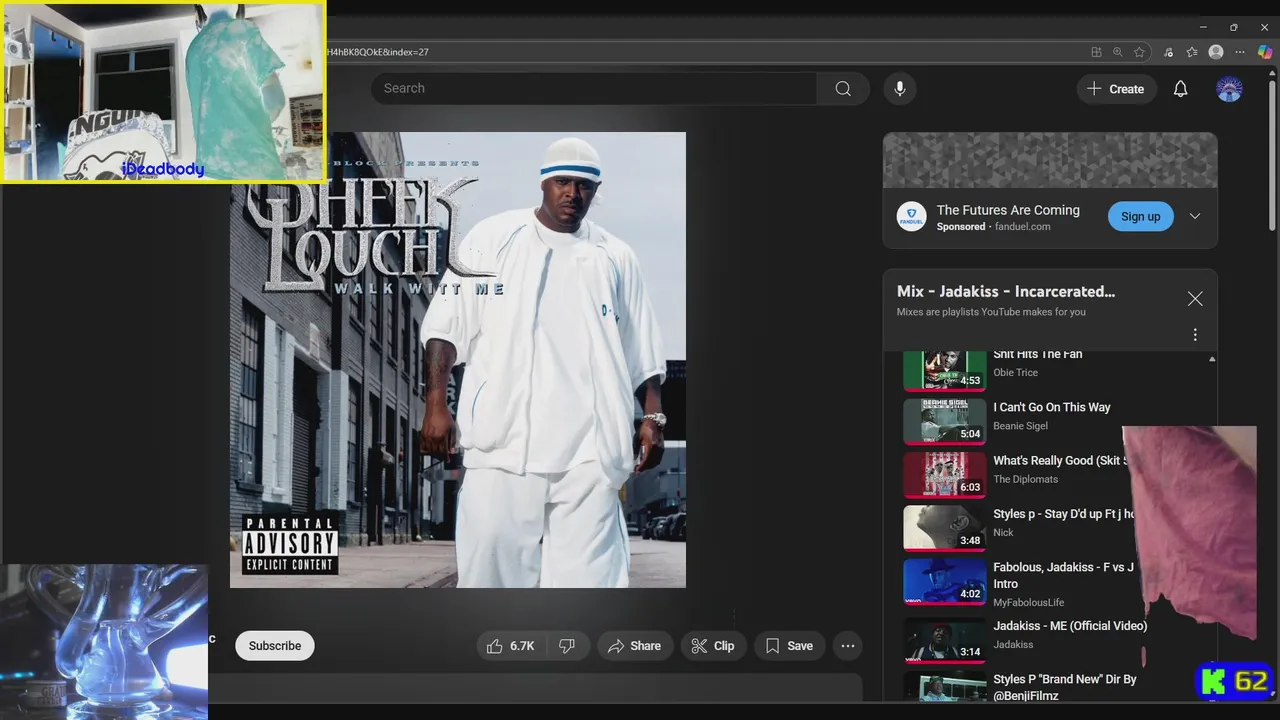Expand the FanDuel ad options chevron
Image resolution: width=1280 pixels, height=720 pixels.
click(x=1195, y=216)
